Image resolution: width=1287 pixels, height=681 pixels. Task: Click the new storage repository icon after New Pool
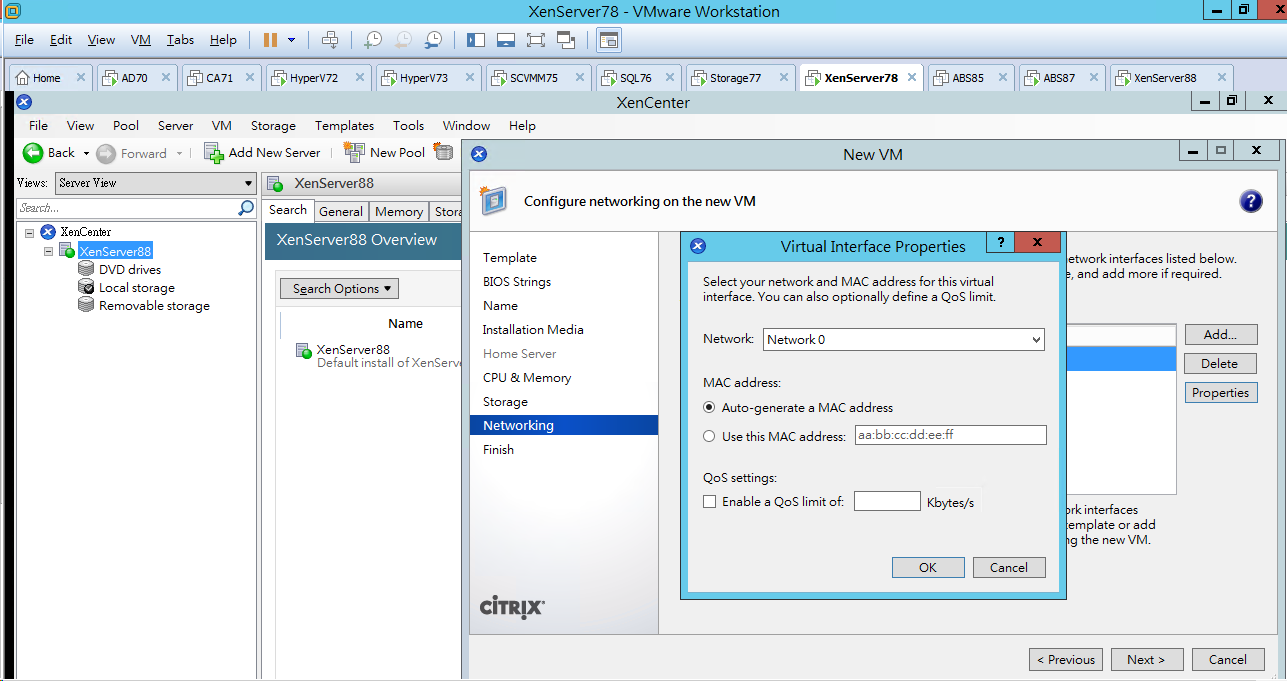[442, 152]
